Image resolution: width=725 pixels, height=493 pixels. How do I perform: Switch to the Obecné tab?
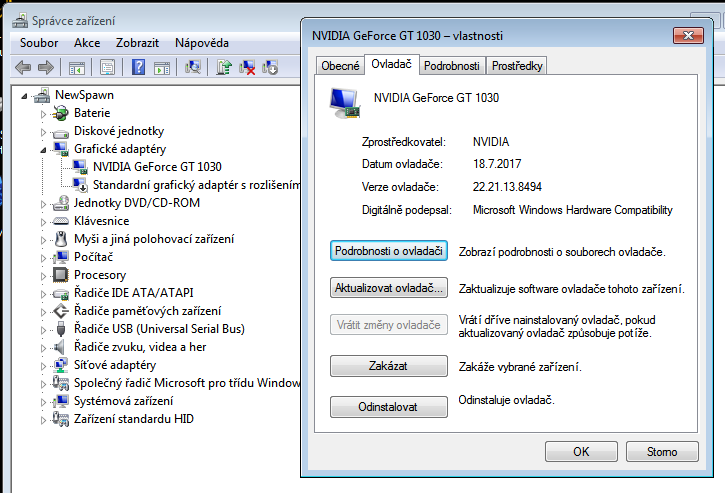pos(340,66)
